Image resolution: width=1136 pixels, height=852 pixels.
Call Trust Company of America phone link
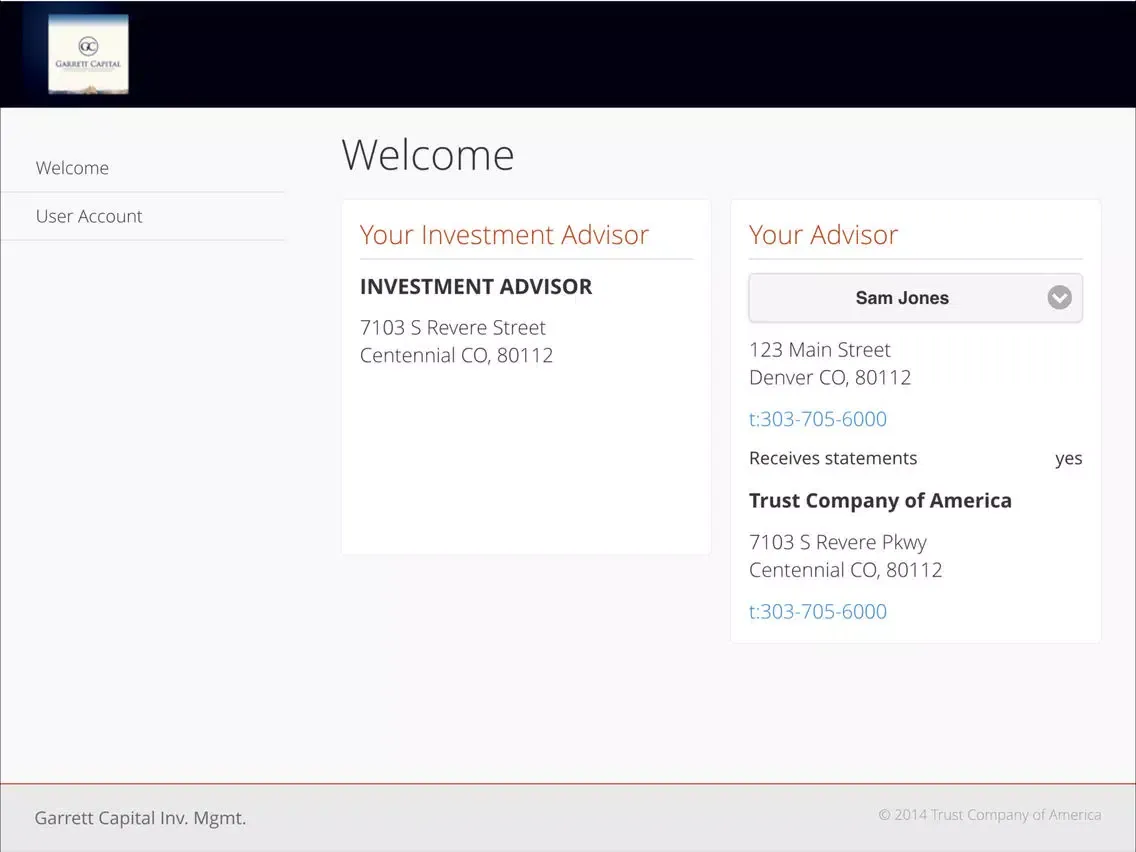pos(817,611)
